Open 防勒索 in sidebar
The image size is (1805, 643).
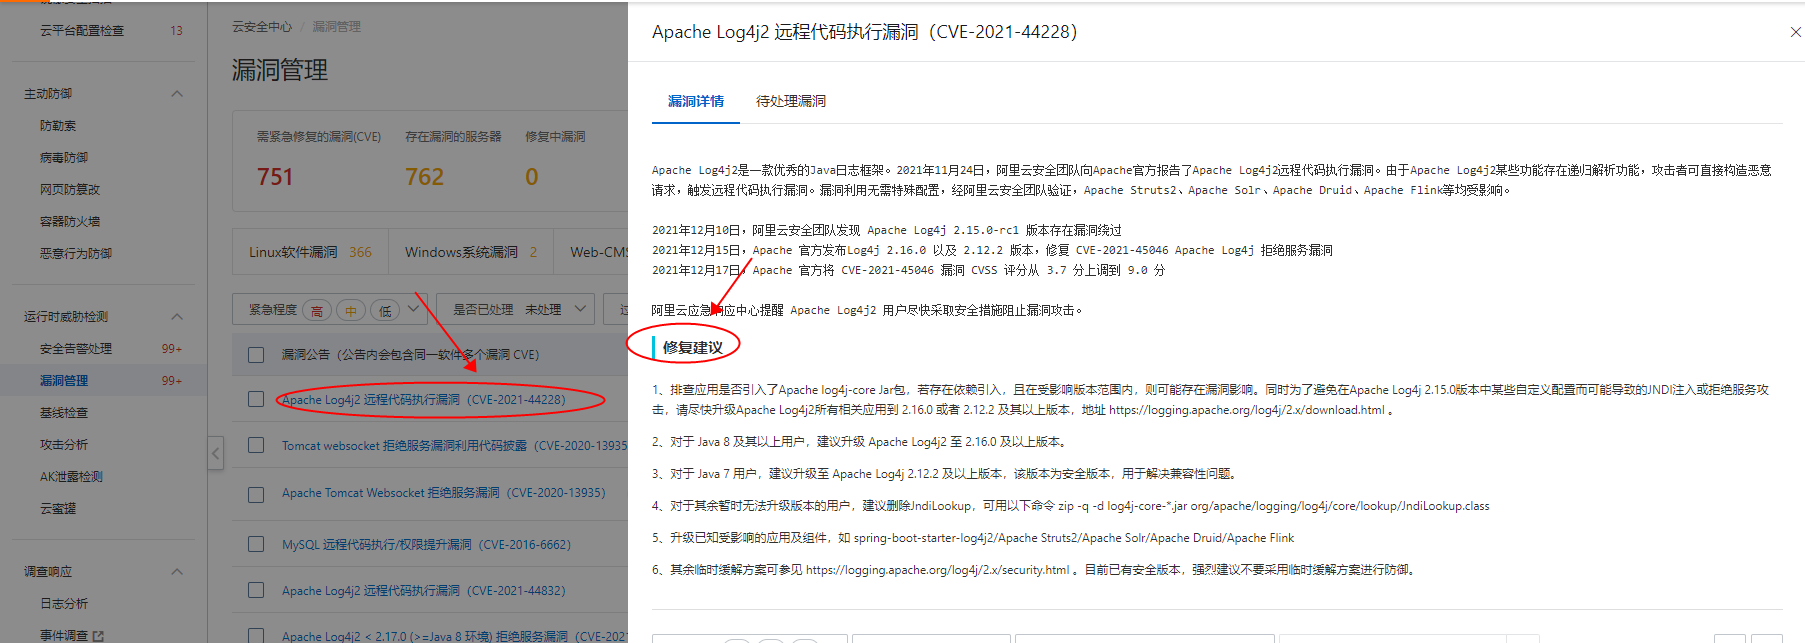coord(58,126)
